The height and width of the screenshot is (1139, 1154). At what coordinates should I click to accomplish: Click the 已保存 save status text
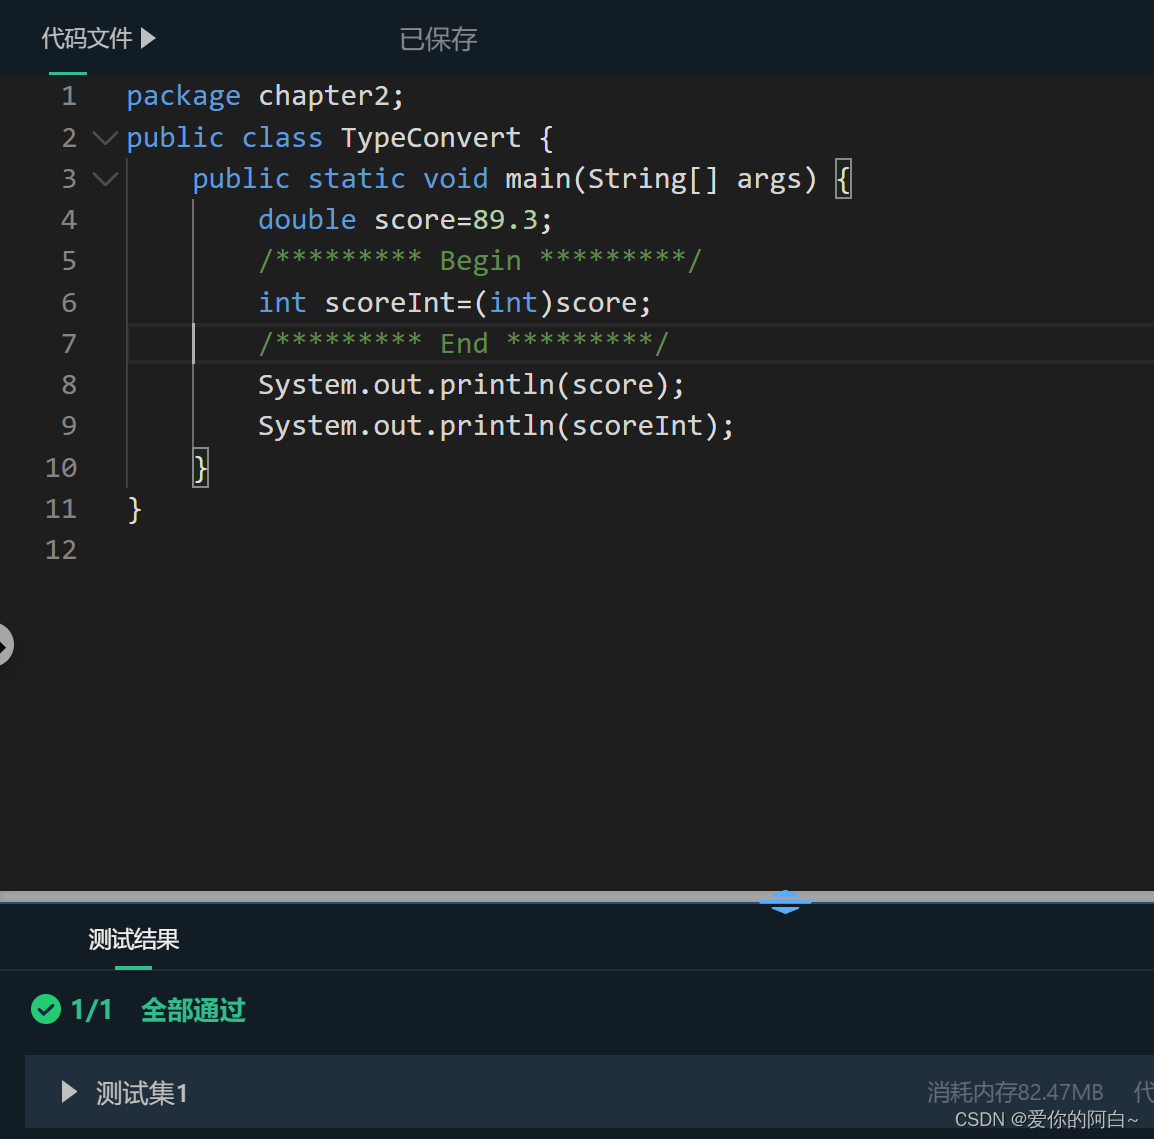pos(437,38)
